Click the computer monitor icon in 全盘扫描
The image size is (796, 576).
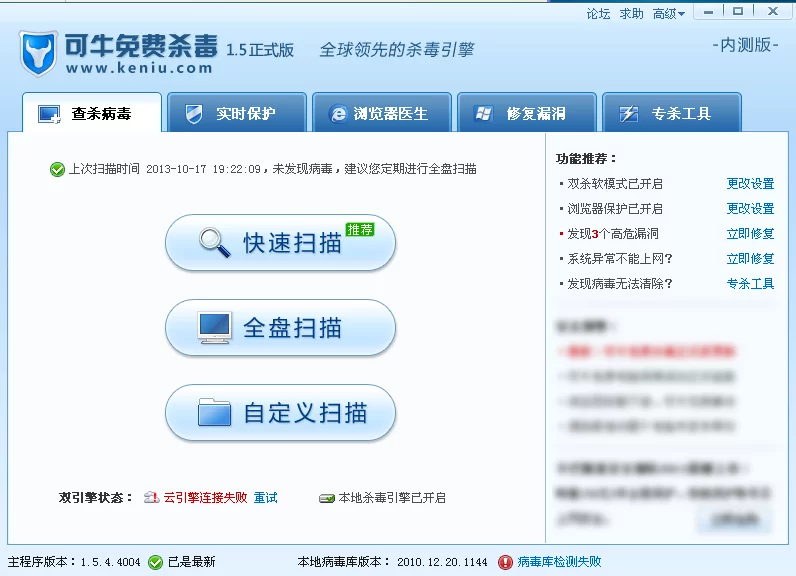[x=214, y=328]
